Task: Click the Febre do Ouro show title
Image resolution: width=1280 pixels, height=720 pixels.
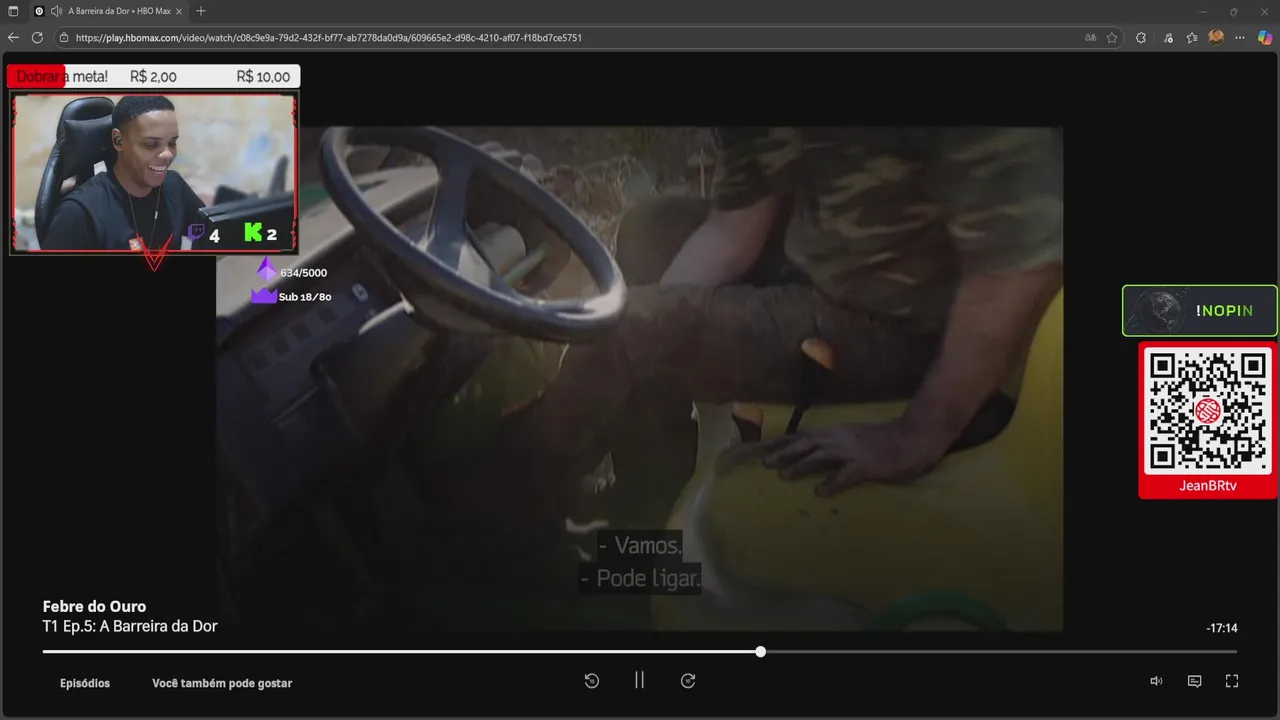Action: click(x=94, y=606)
